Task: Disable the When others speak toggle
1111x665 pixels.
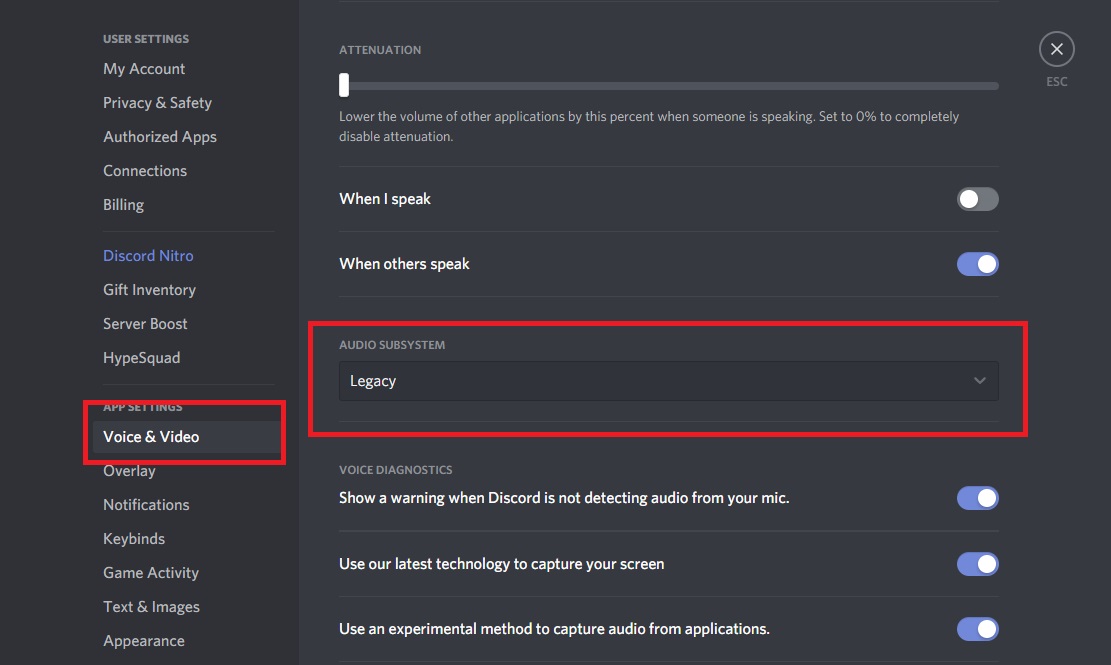Action: click(977, 263)
